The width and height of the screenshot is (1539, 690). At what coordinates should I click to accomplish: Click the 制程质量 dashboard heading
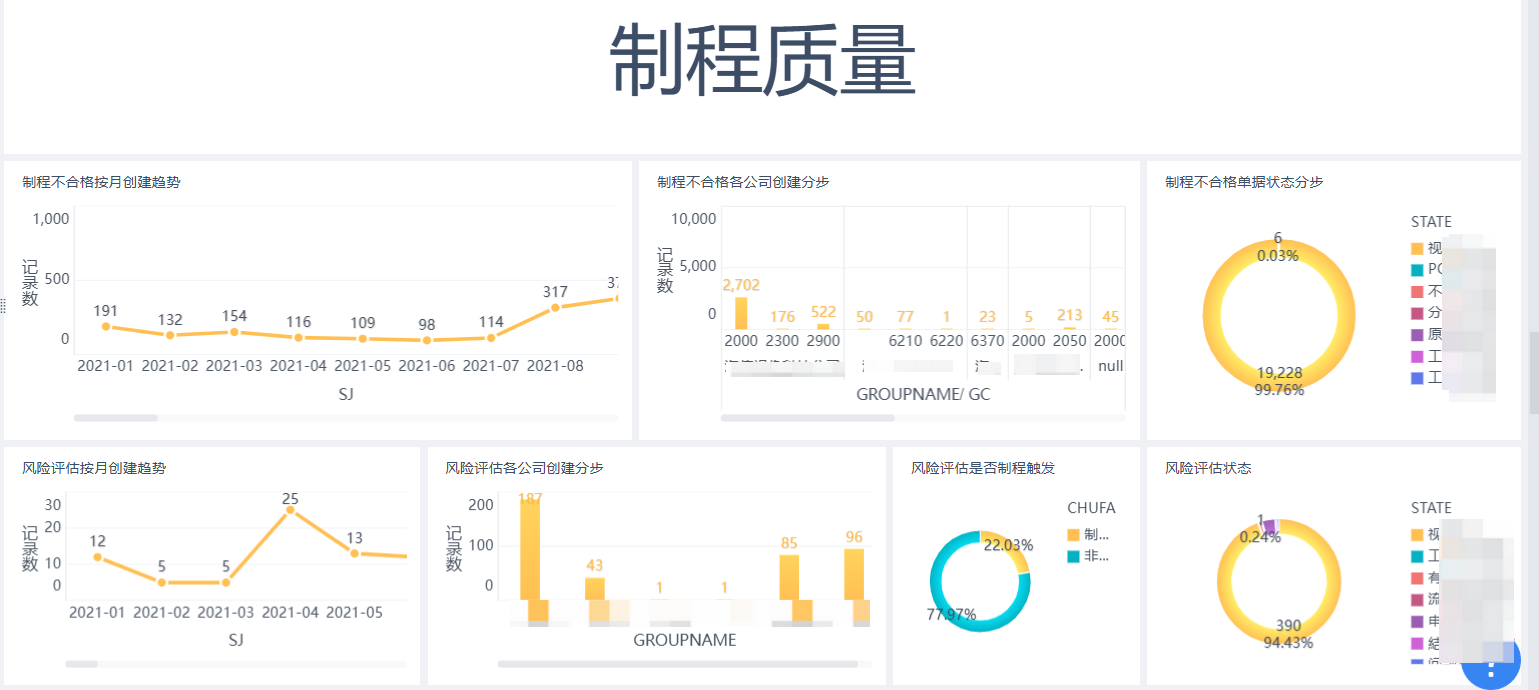pos(763,60)
